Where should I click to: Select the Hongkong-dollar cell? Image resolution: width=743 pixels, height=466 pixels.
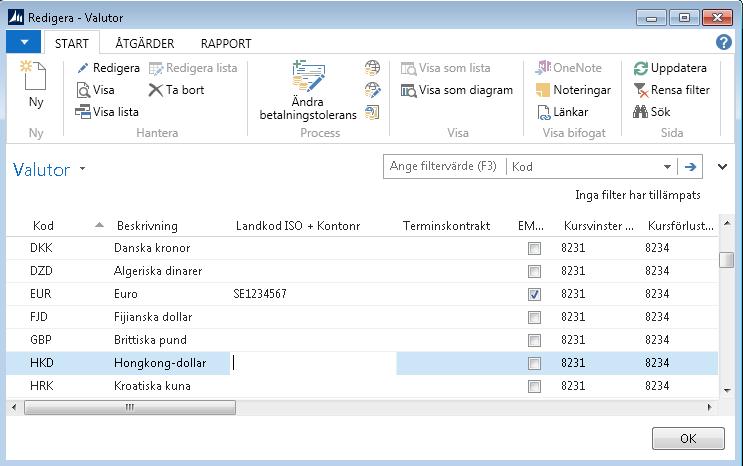pyautogui.click(x=160, y=363)
